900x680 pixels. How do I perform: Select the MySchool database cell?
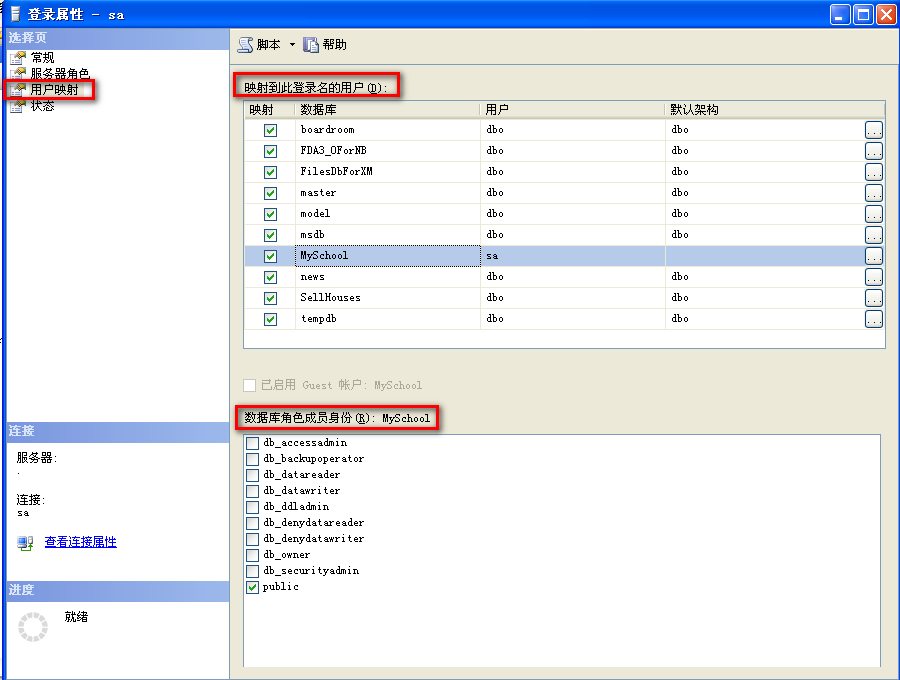(x=388, y=256)
